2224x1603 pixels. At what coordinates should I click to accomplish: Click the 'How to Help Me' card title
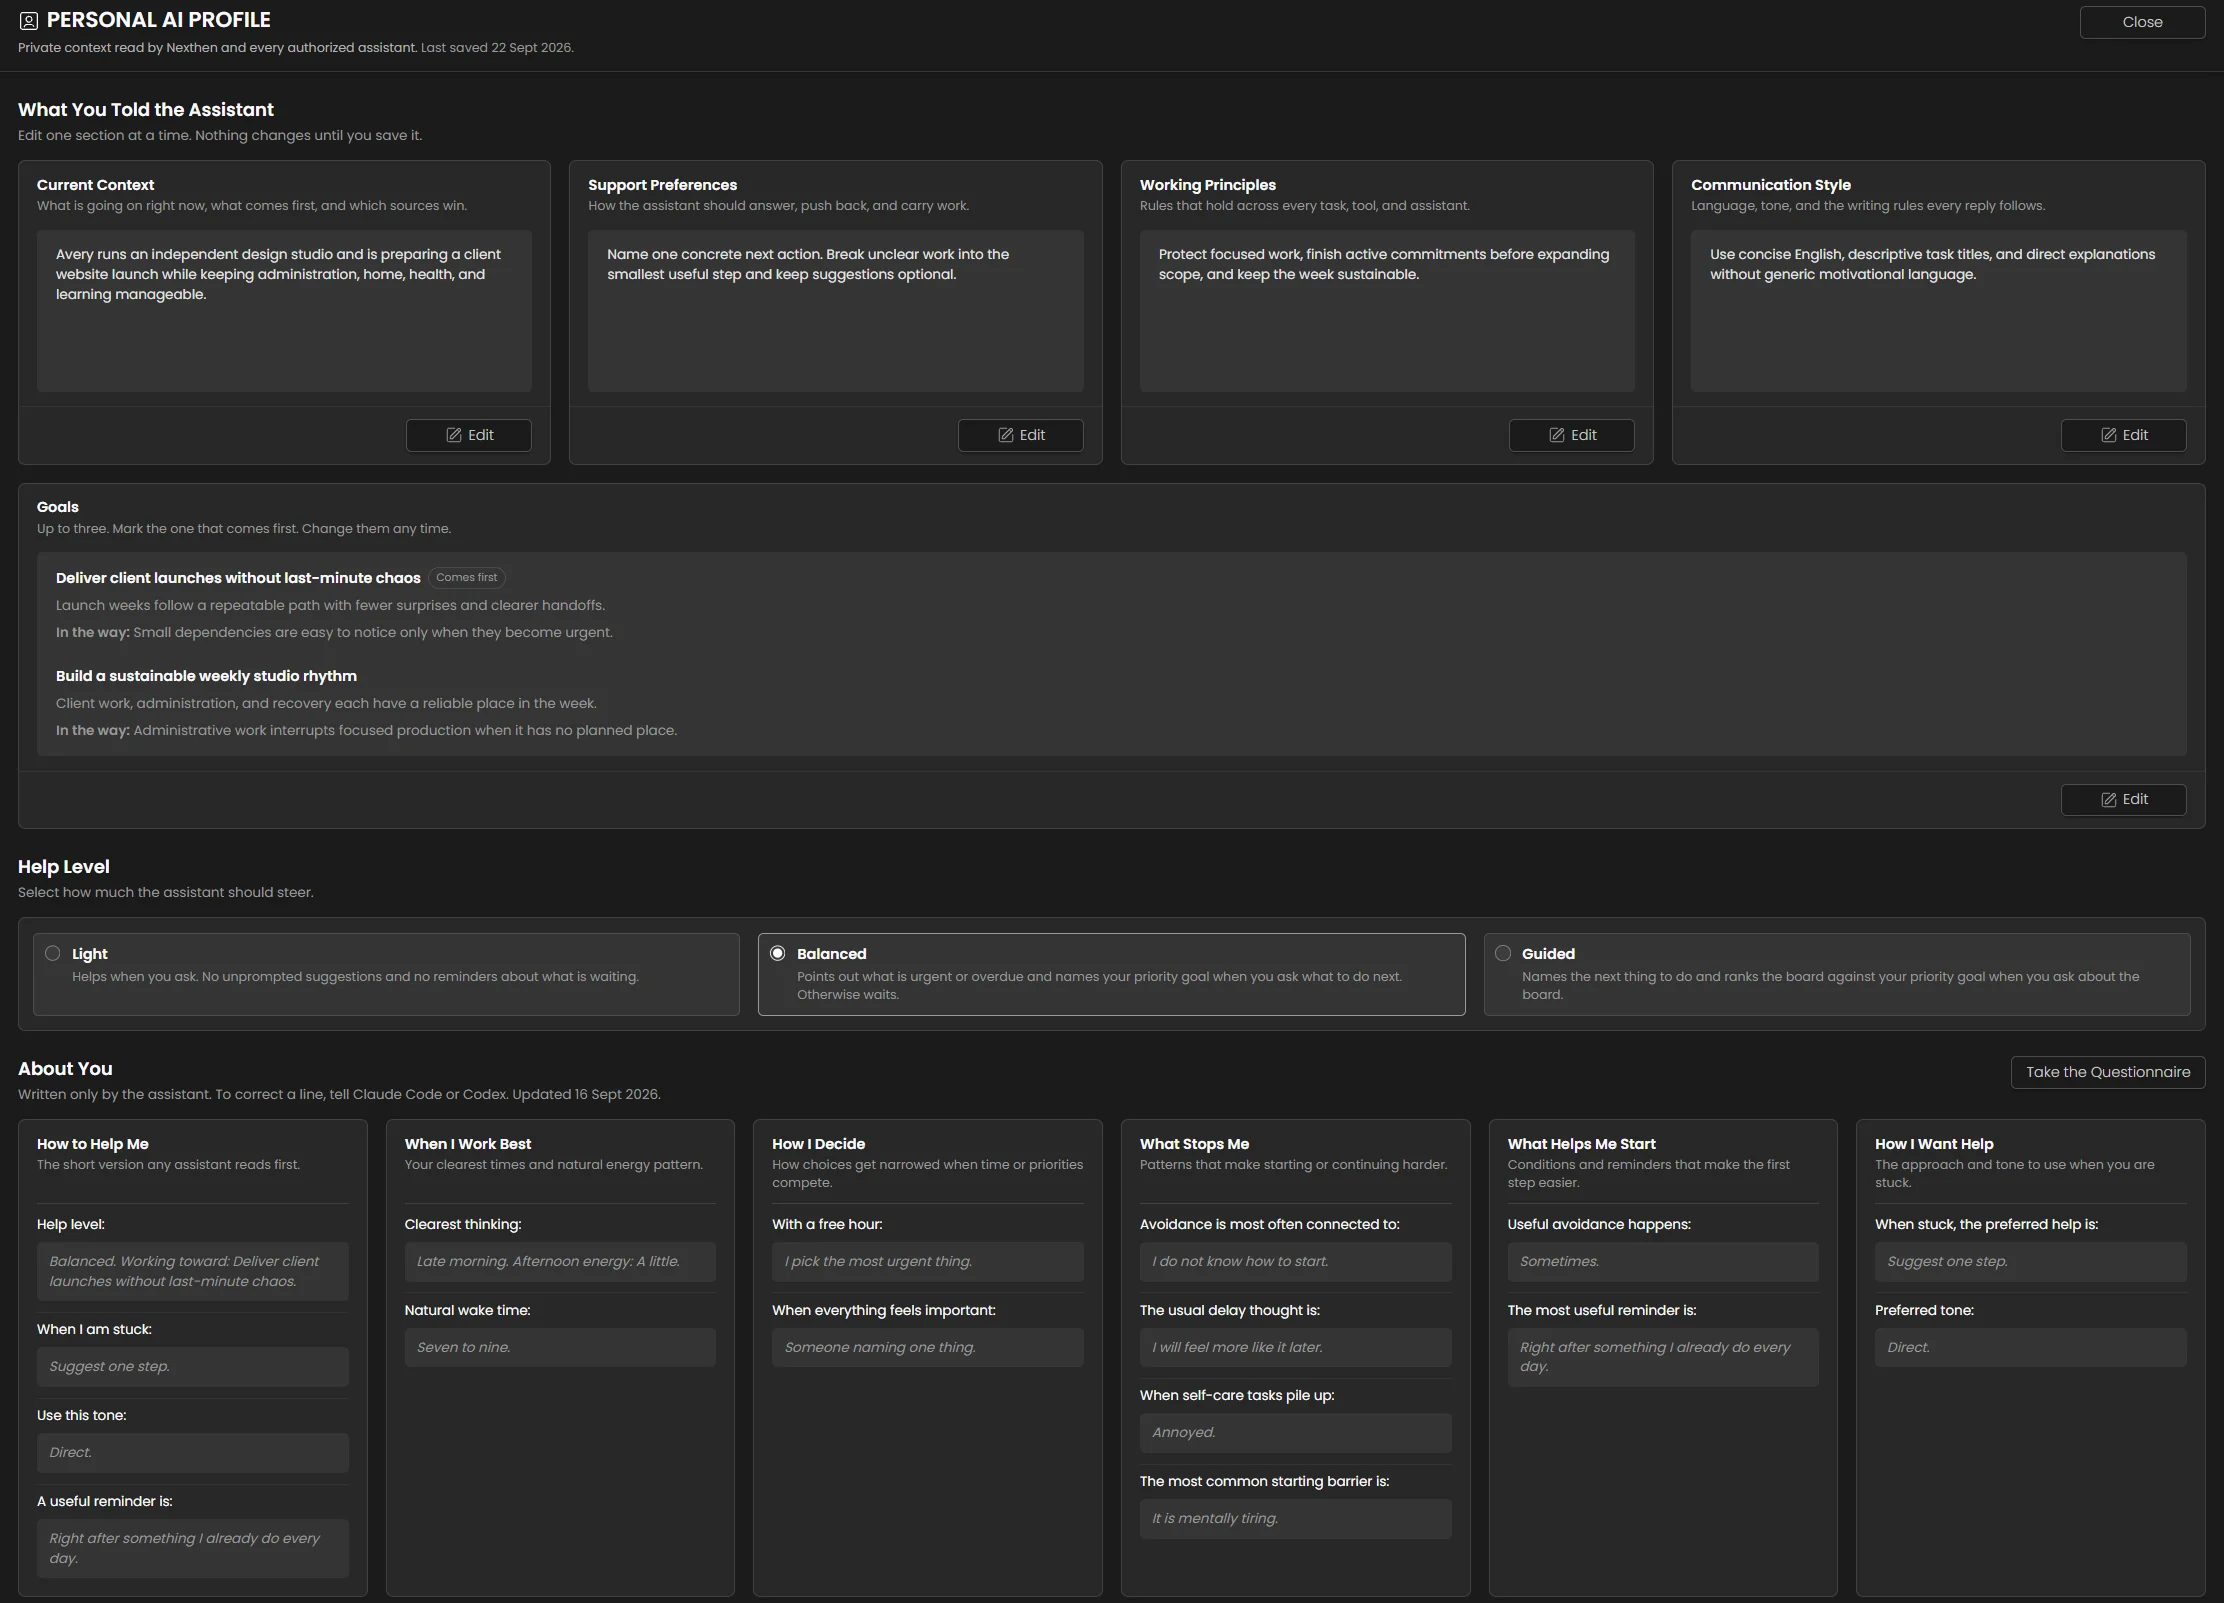93,1144
